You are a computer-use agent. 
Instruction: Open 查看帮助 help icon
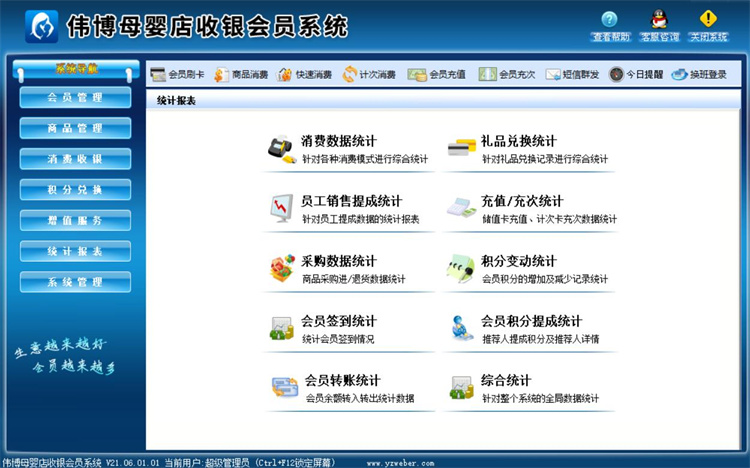coord(609,20)
